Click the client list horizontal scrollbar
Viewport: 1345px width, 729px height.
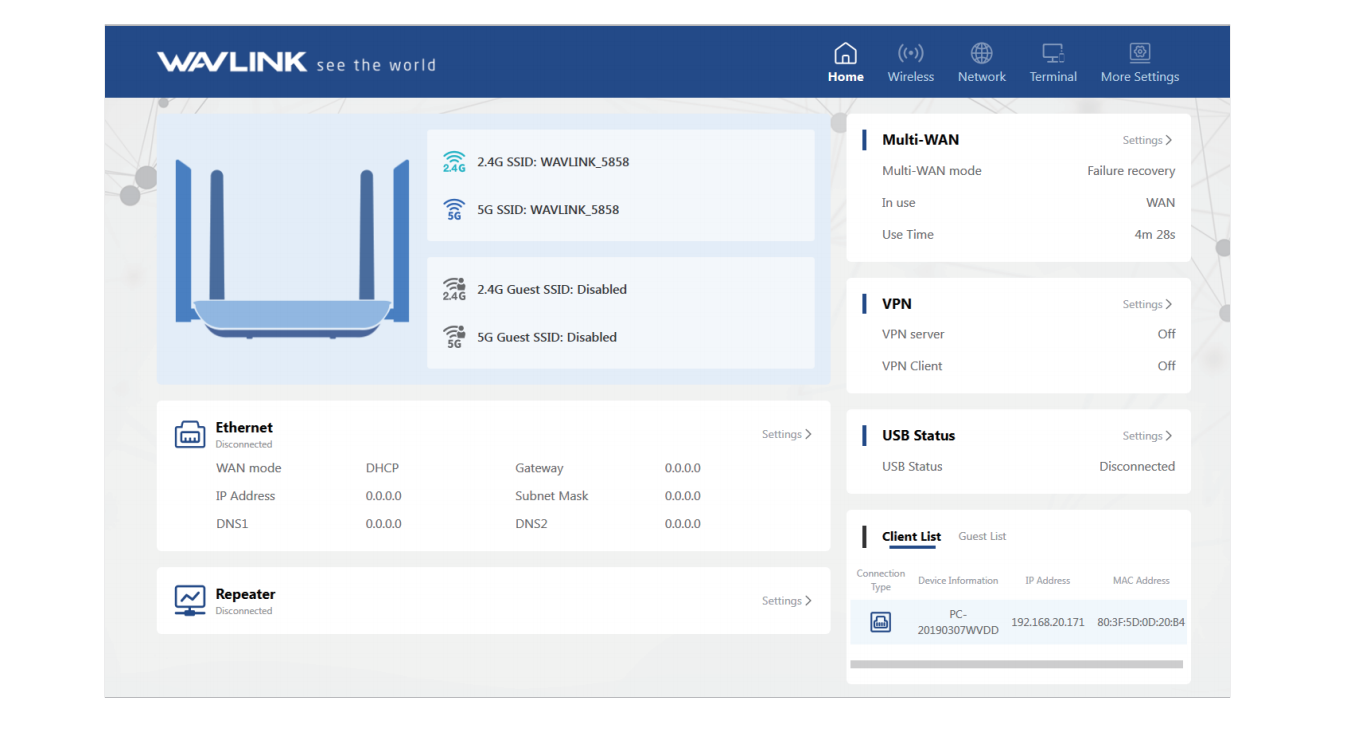coord(1016,664)
